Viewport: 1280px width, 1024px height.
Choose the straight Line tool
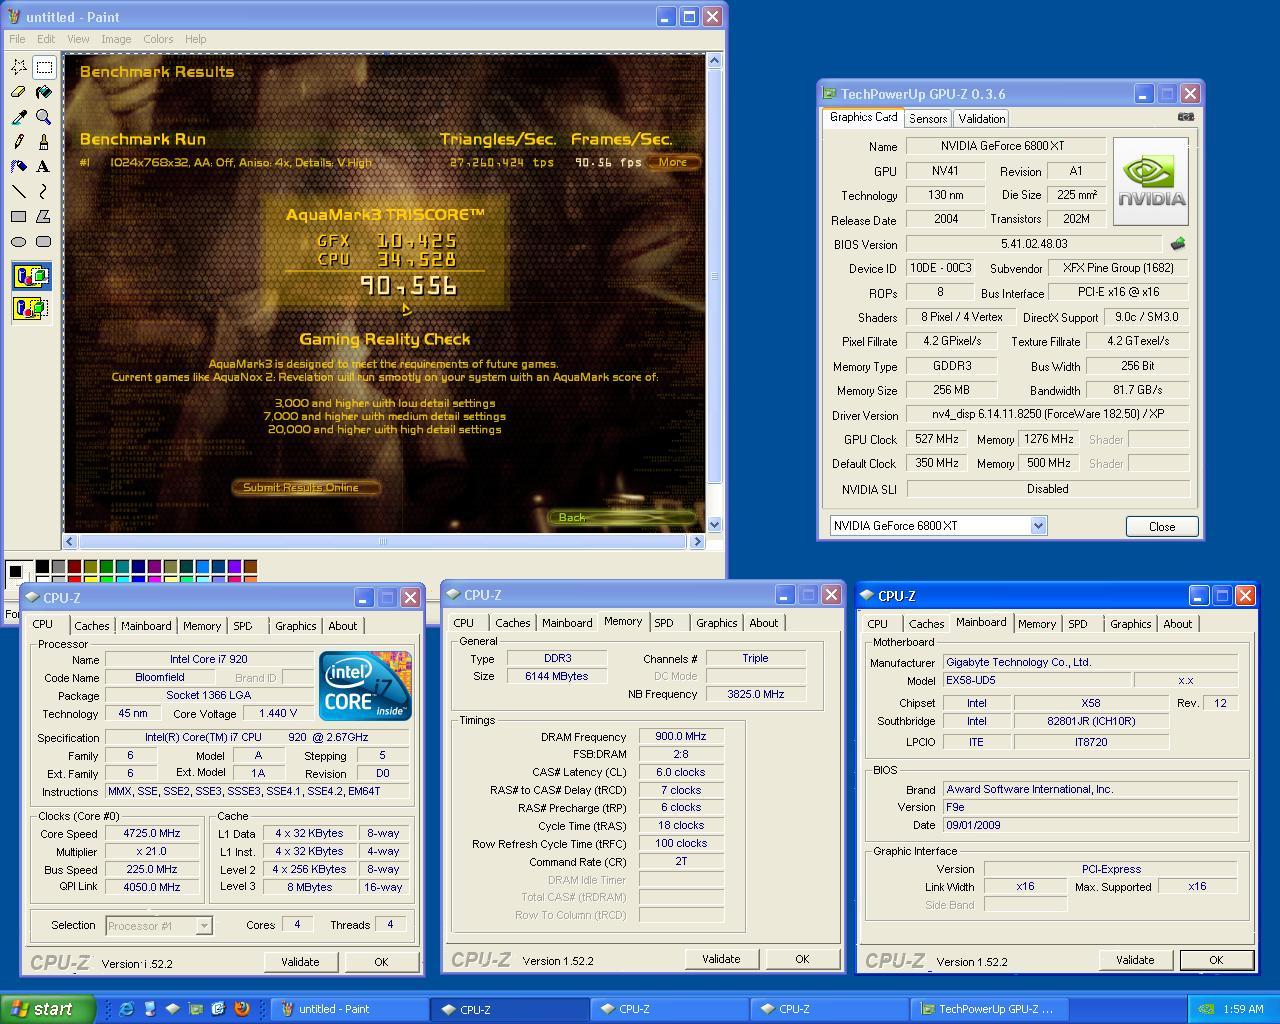click(x=19, y=191)
